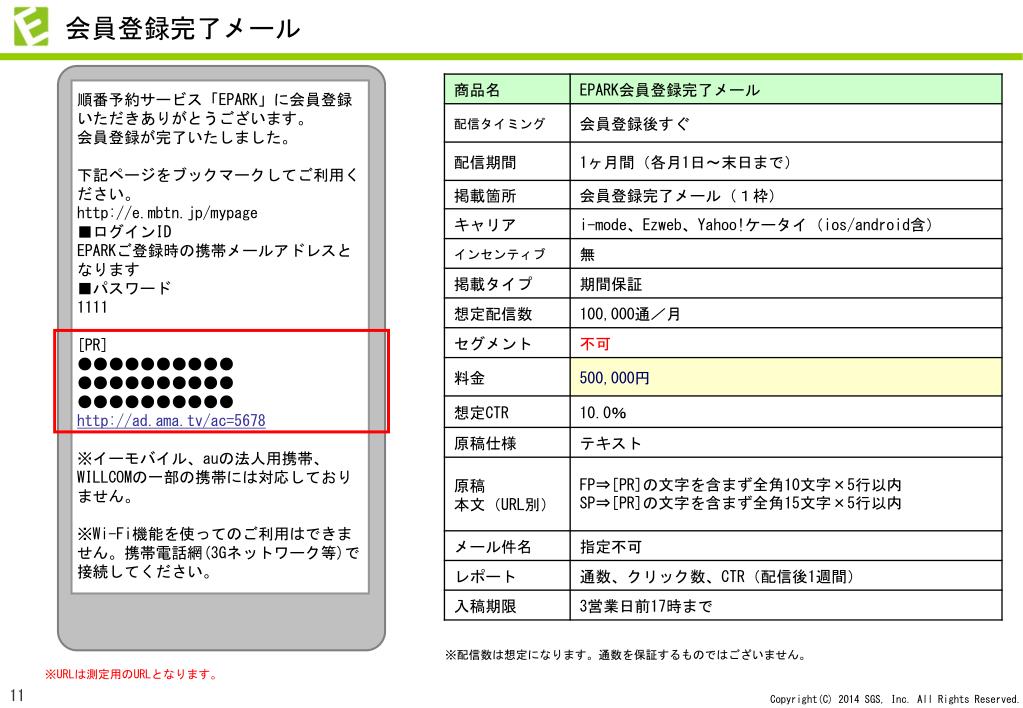The width and height of the screenshot is (1023, 708).
Task: Click the 想定配信数 label cell
Action: pyautogui.click(x=507, y=314)
